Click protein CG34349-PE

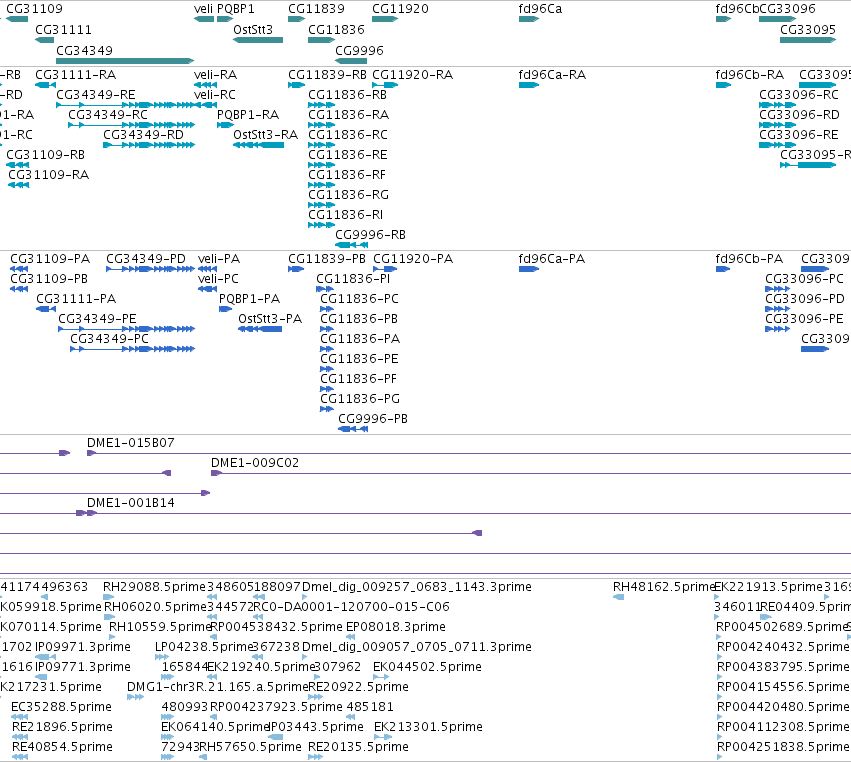97,319
